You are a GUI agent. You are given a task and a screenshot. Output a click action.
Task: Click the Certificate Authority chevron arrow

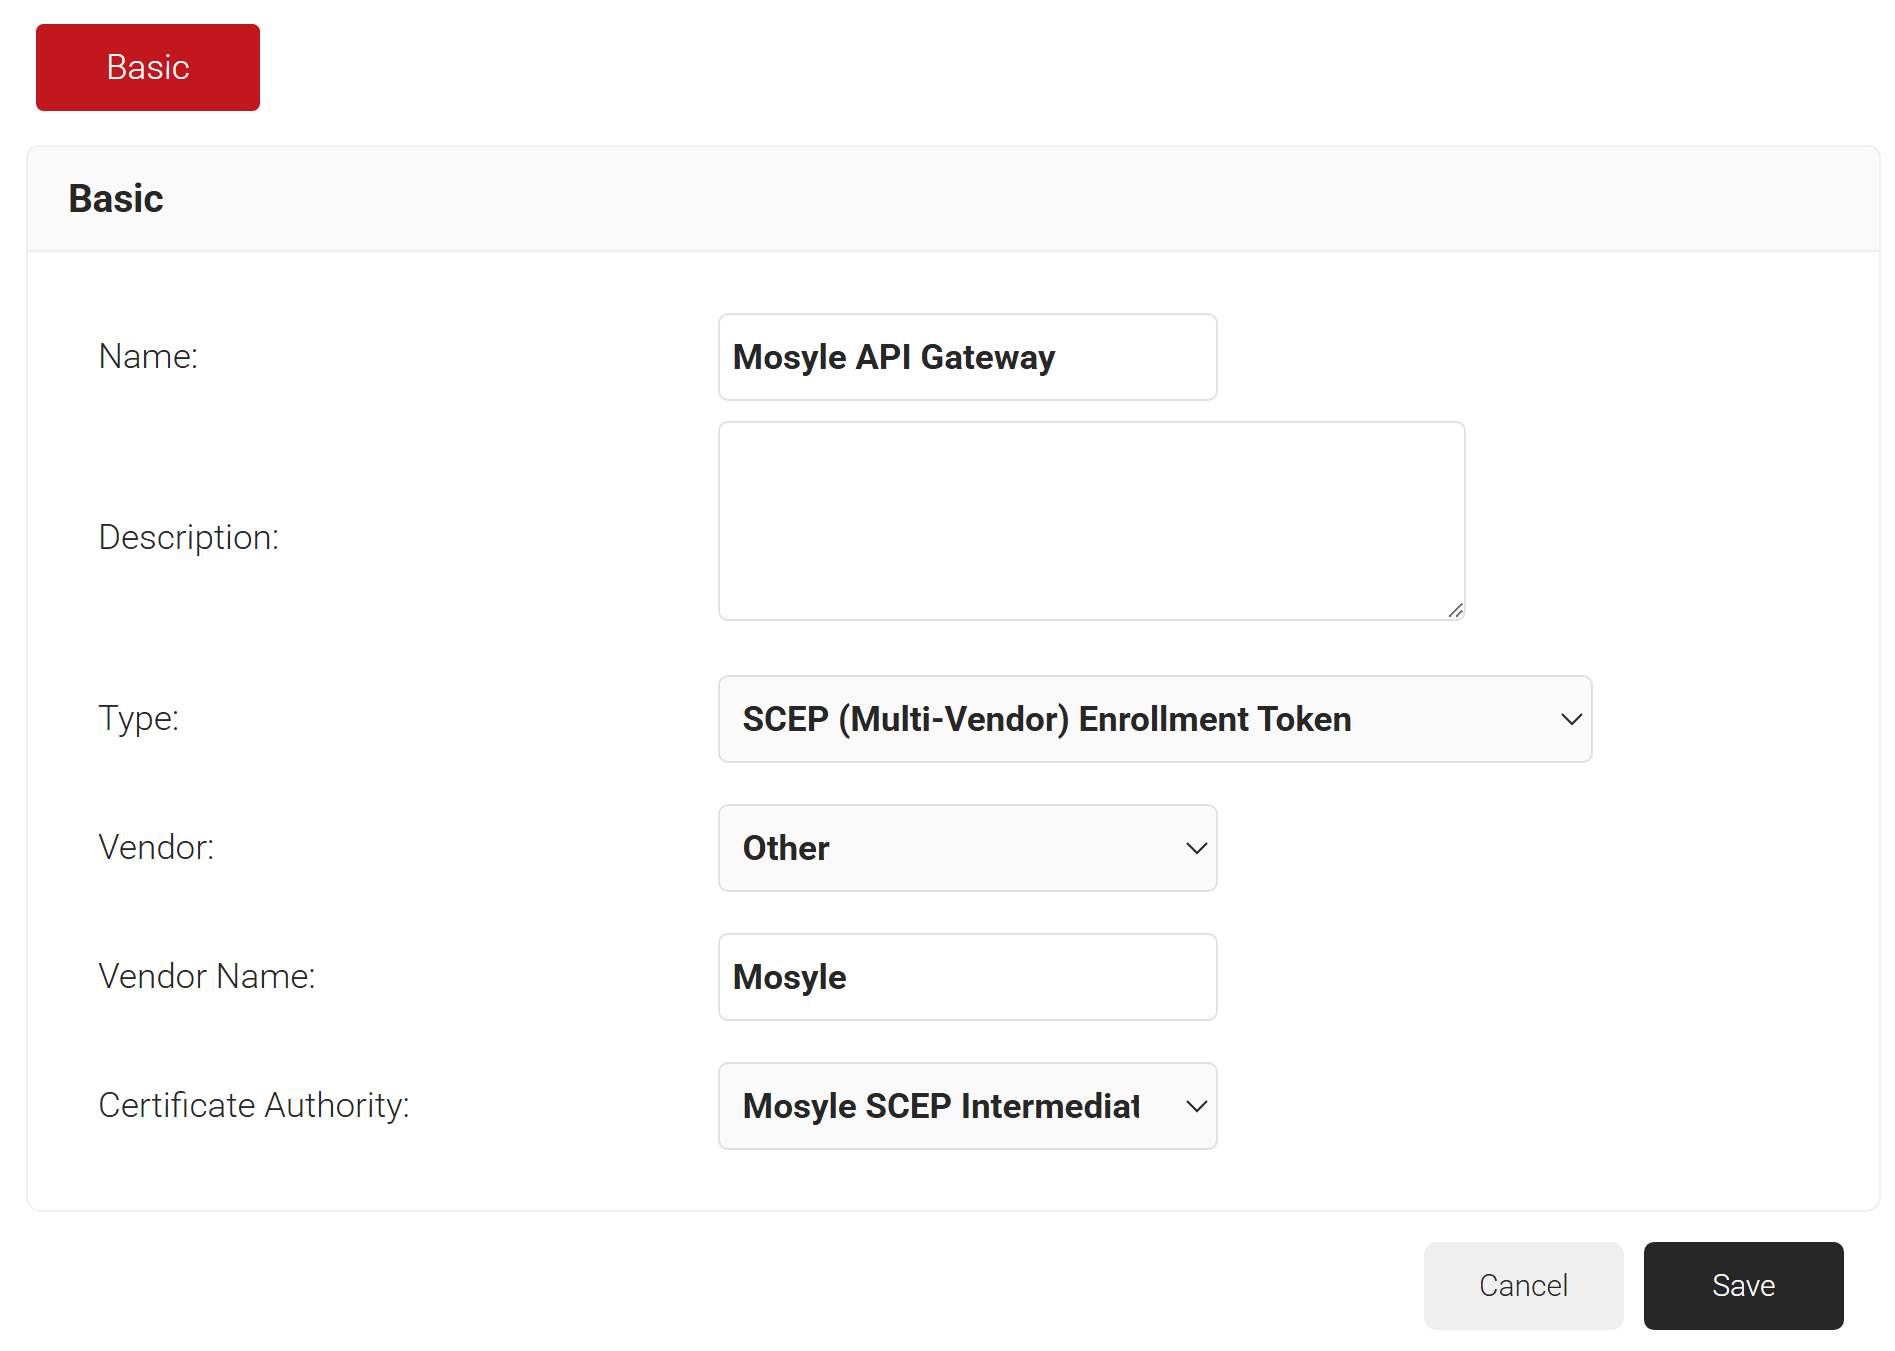click(1196, 1106)
